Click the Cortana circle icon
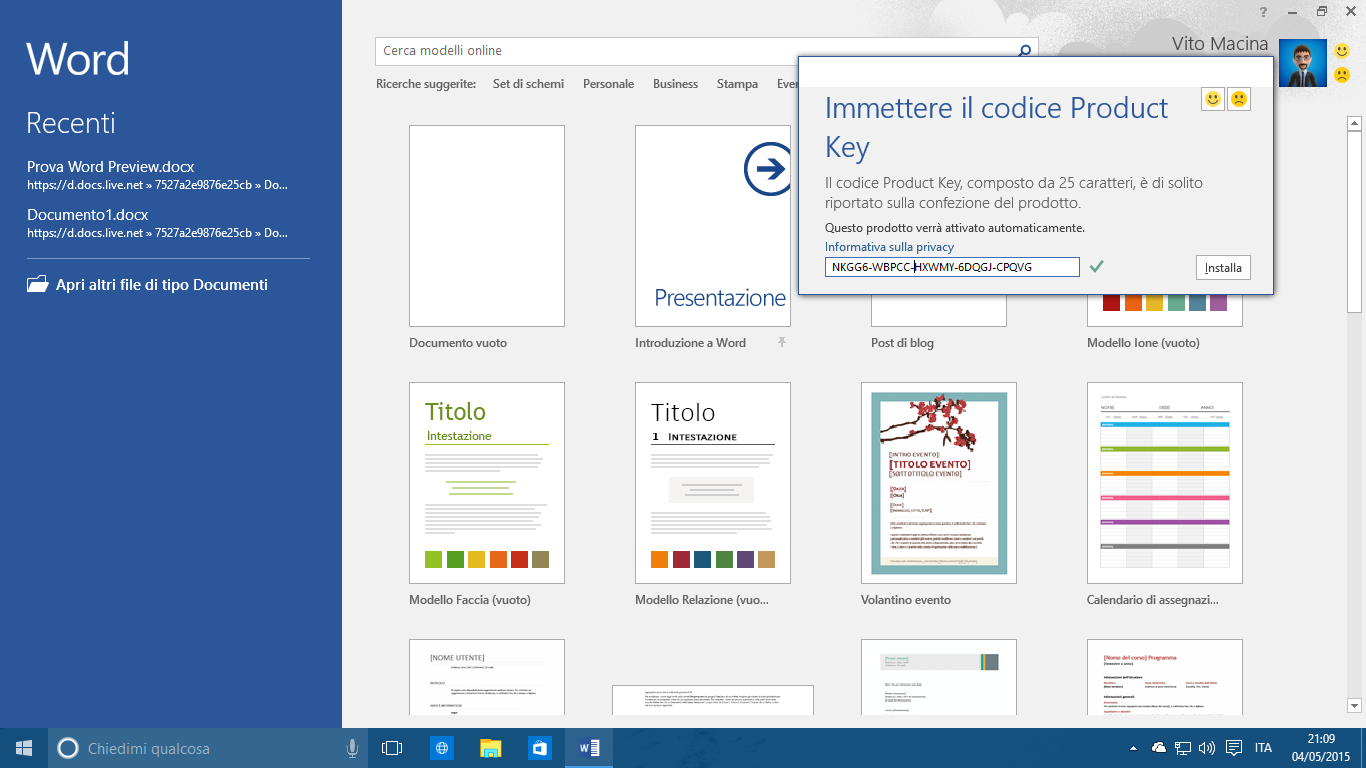This screenshot has width=1366, height=768. coord(68,748)
